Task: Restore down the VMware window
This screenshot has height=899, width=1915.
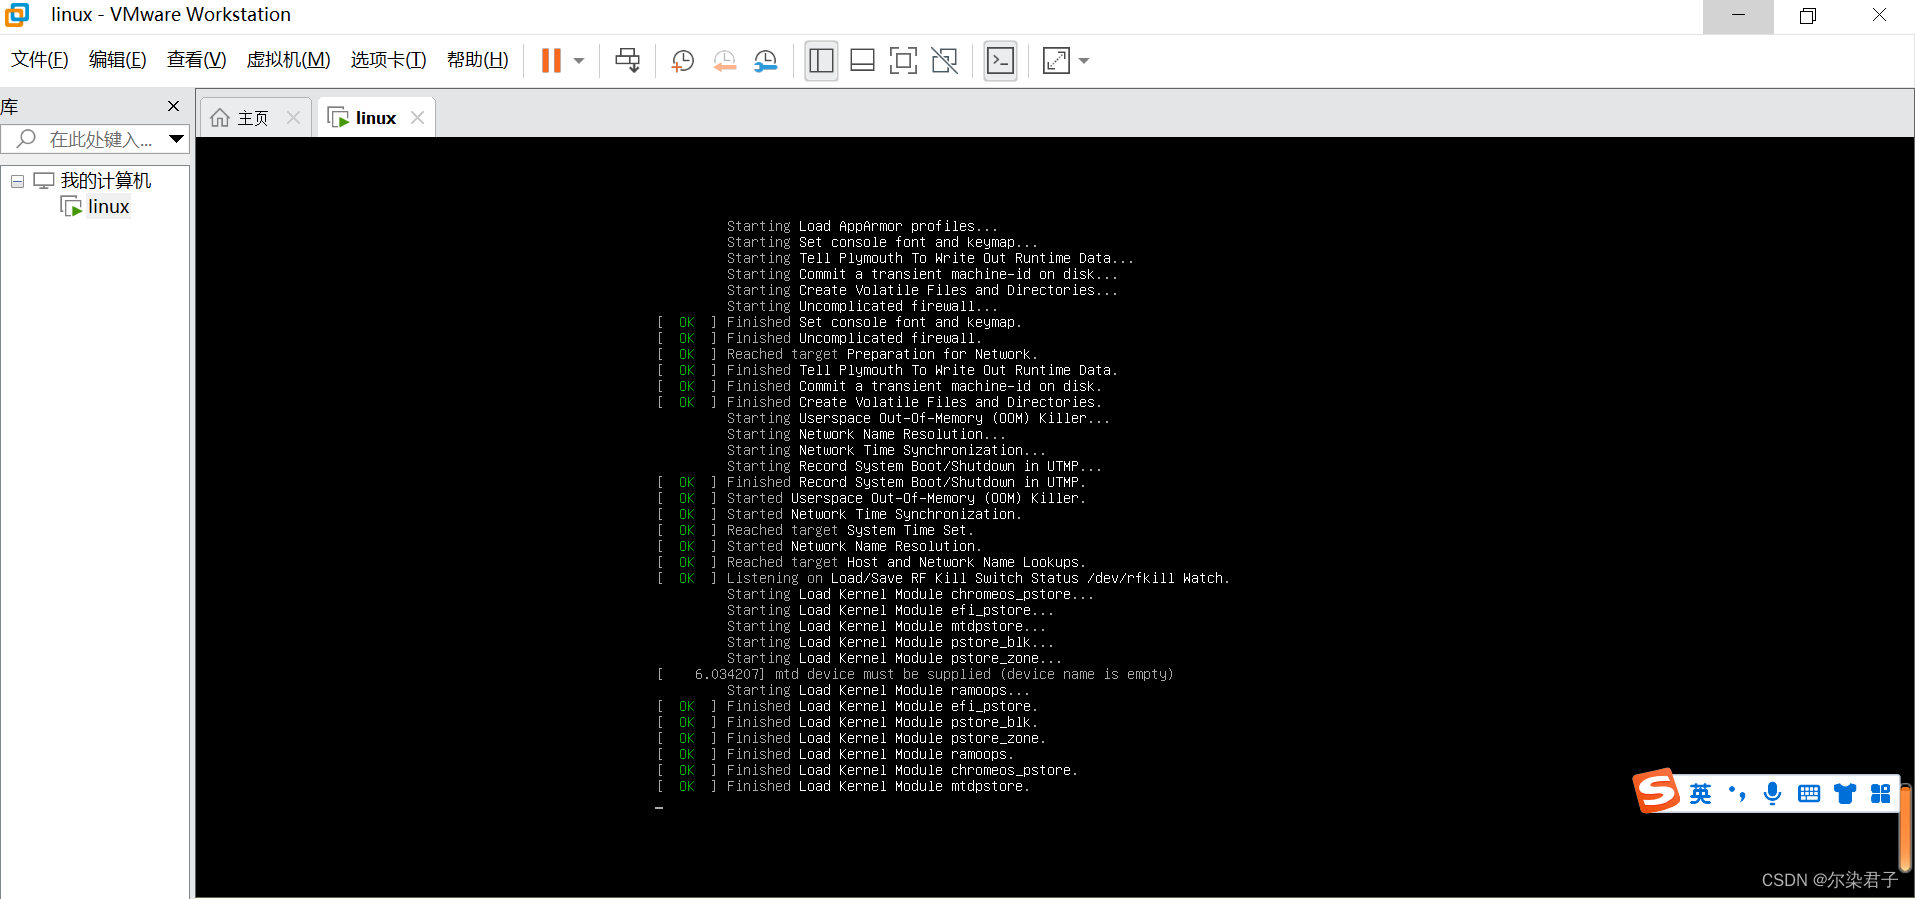Action: [x=1808, y=16]
